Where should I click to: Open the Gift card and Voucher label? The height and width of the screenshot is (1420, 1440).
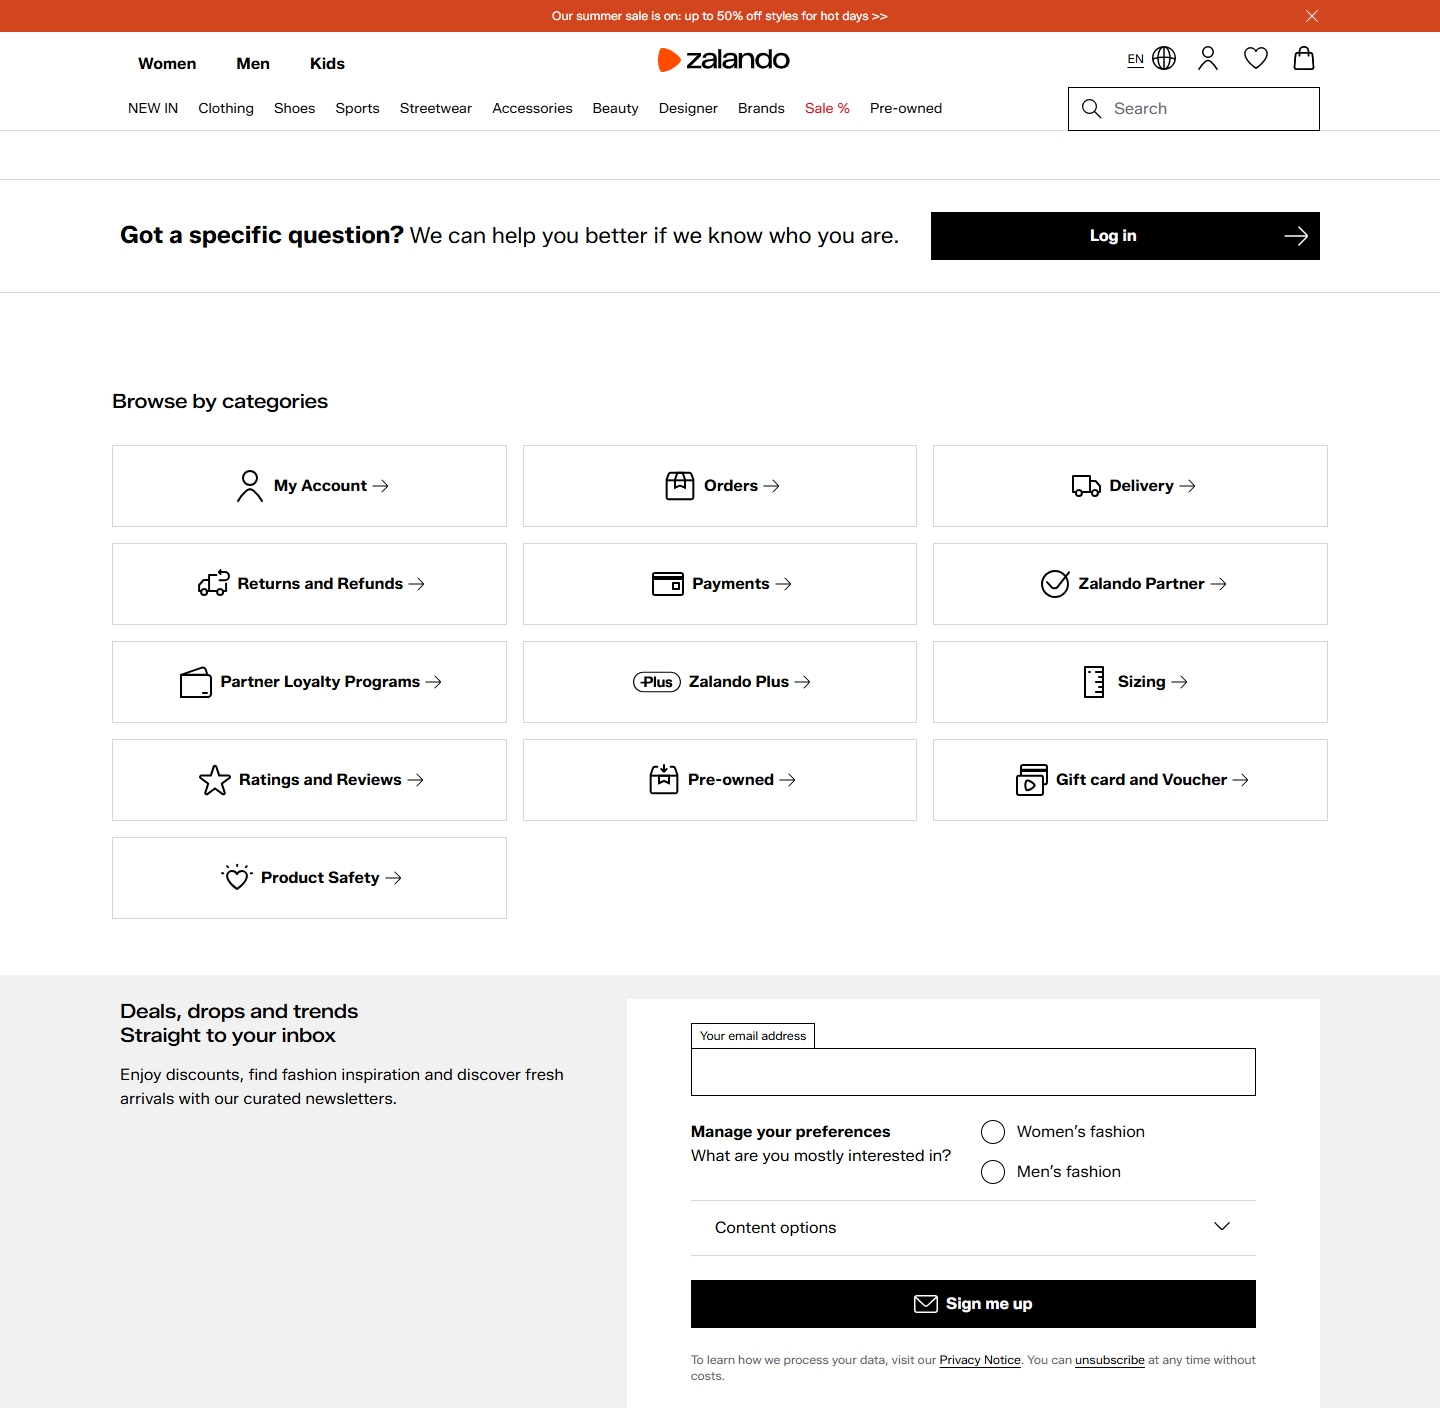click(1141, 780)
